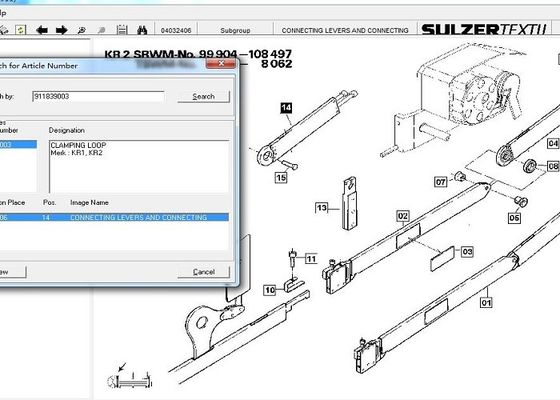
Task: Click the Image Name column header
Action: pyautogui.click(x=89, y=202)
